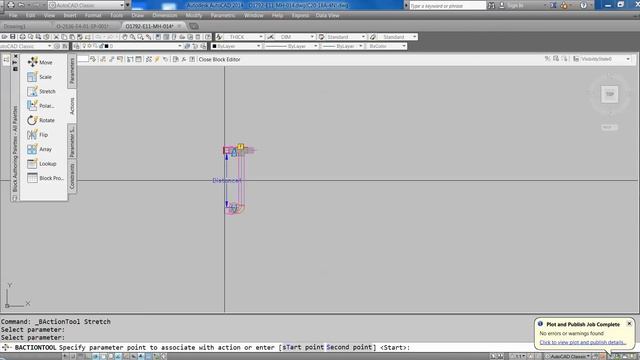Select the Block Properties Table tool

[46, 178]
